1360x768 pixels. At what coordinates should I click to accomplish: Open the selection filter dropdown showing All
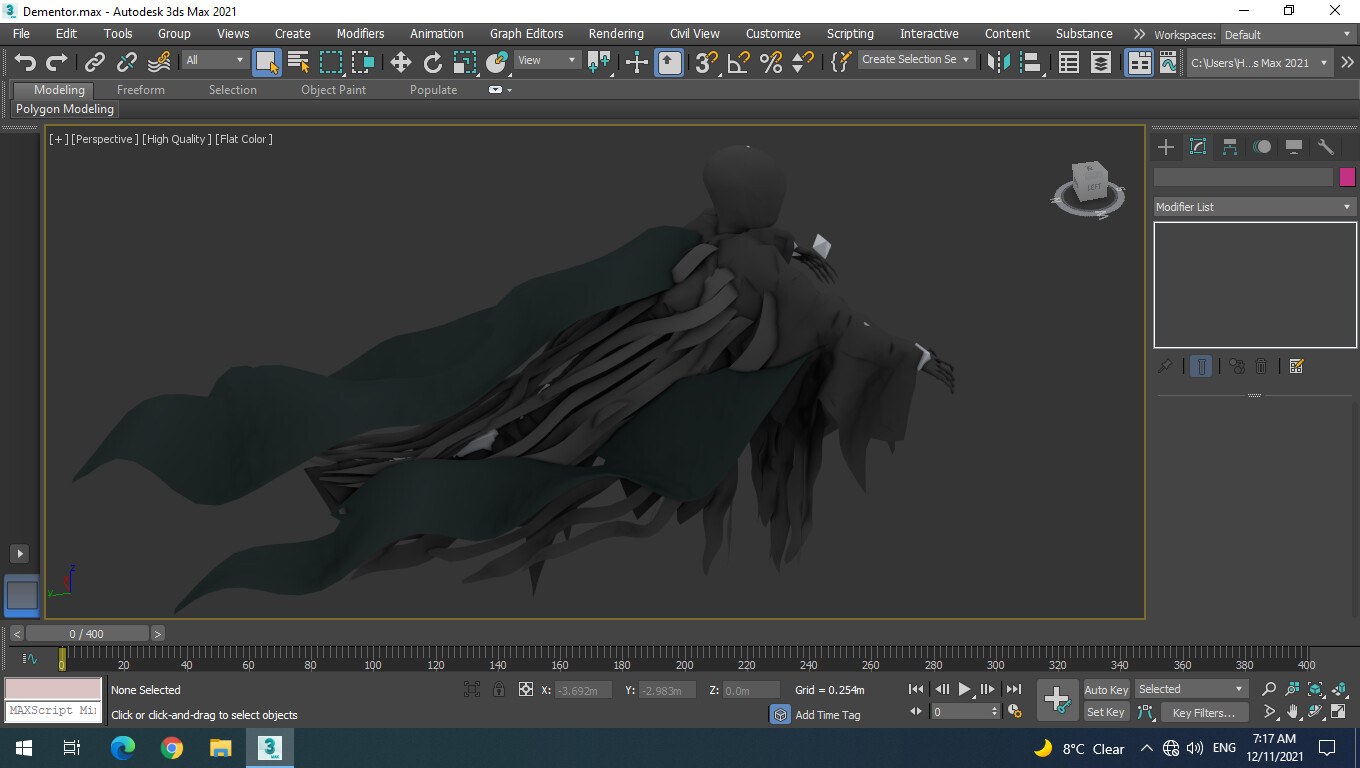212,59
